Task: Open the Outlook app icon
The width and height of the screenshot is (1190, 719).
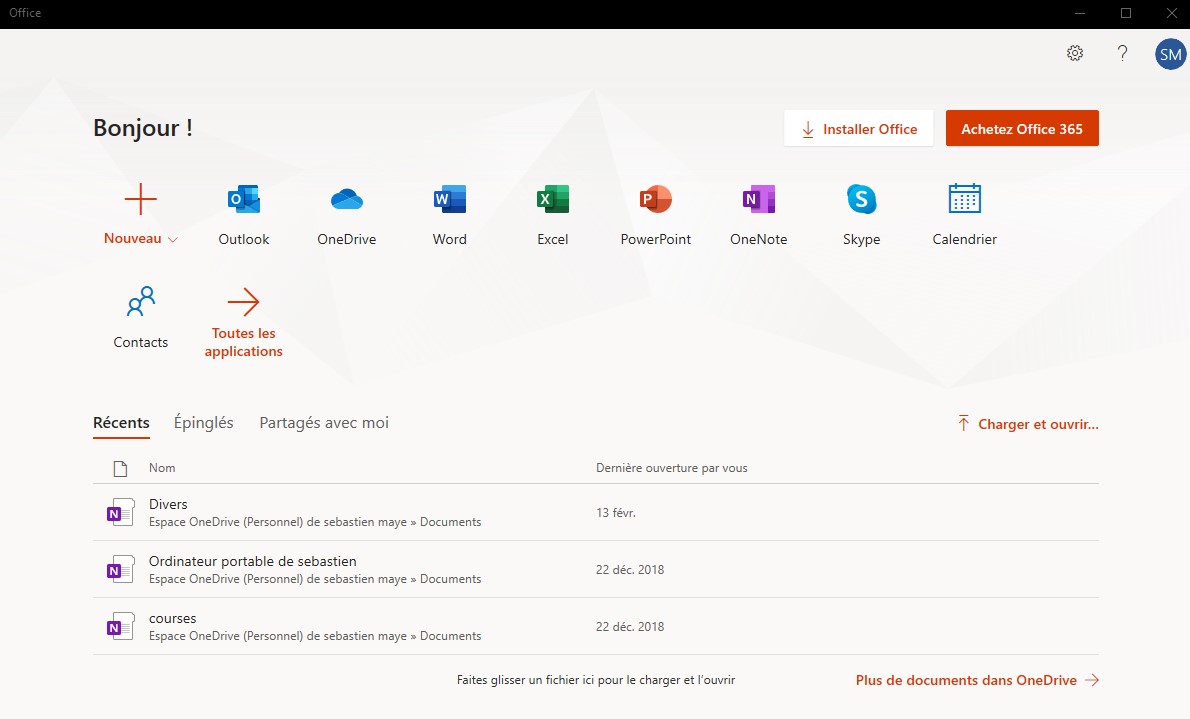Action: click(x=244, y=199)
